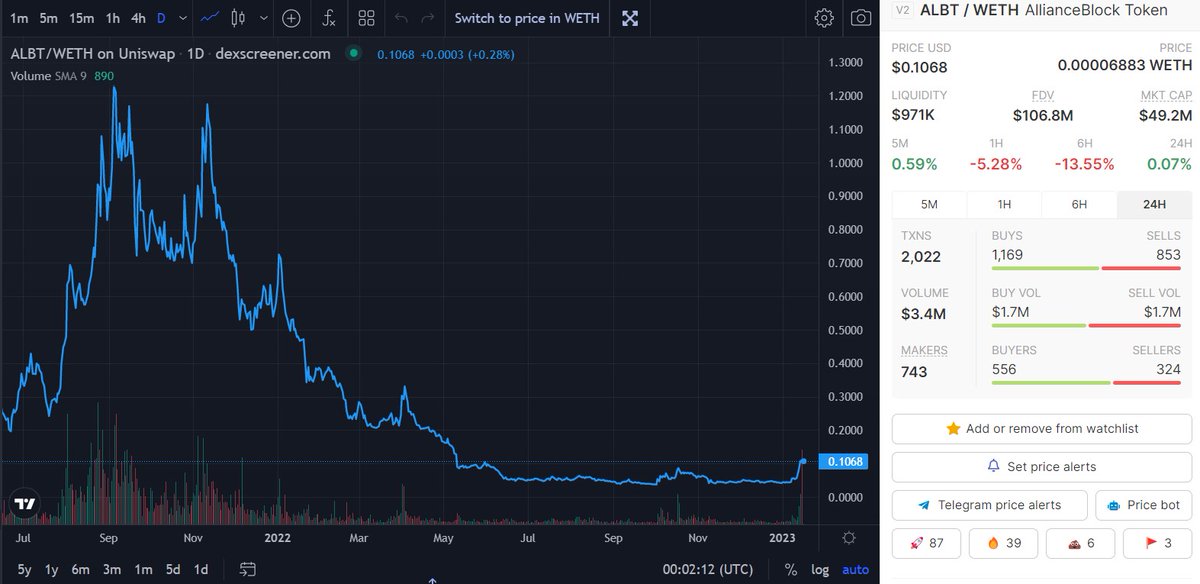
Task: Switch to the 1H stats tab
Action: tap(1004, 204)
